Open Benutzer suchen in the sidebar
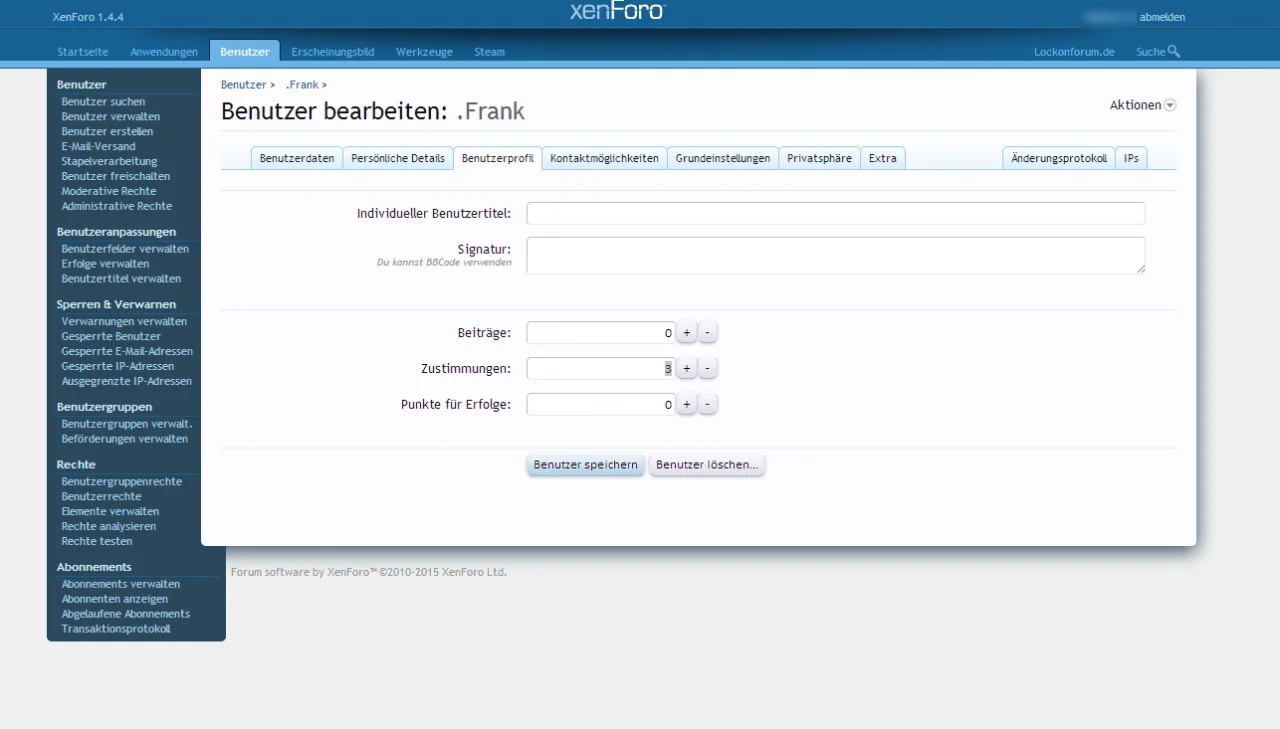The image size is (1280, 729). 103,101
